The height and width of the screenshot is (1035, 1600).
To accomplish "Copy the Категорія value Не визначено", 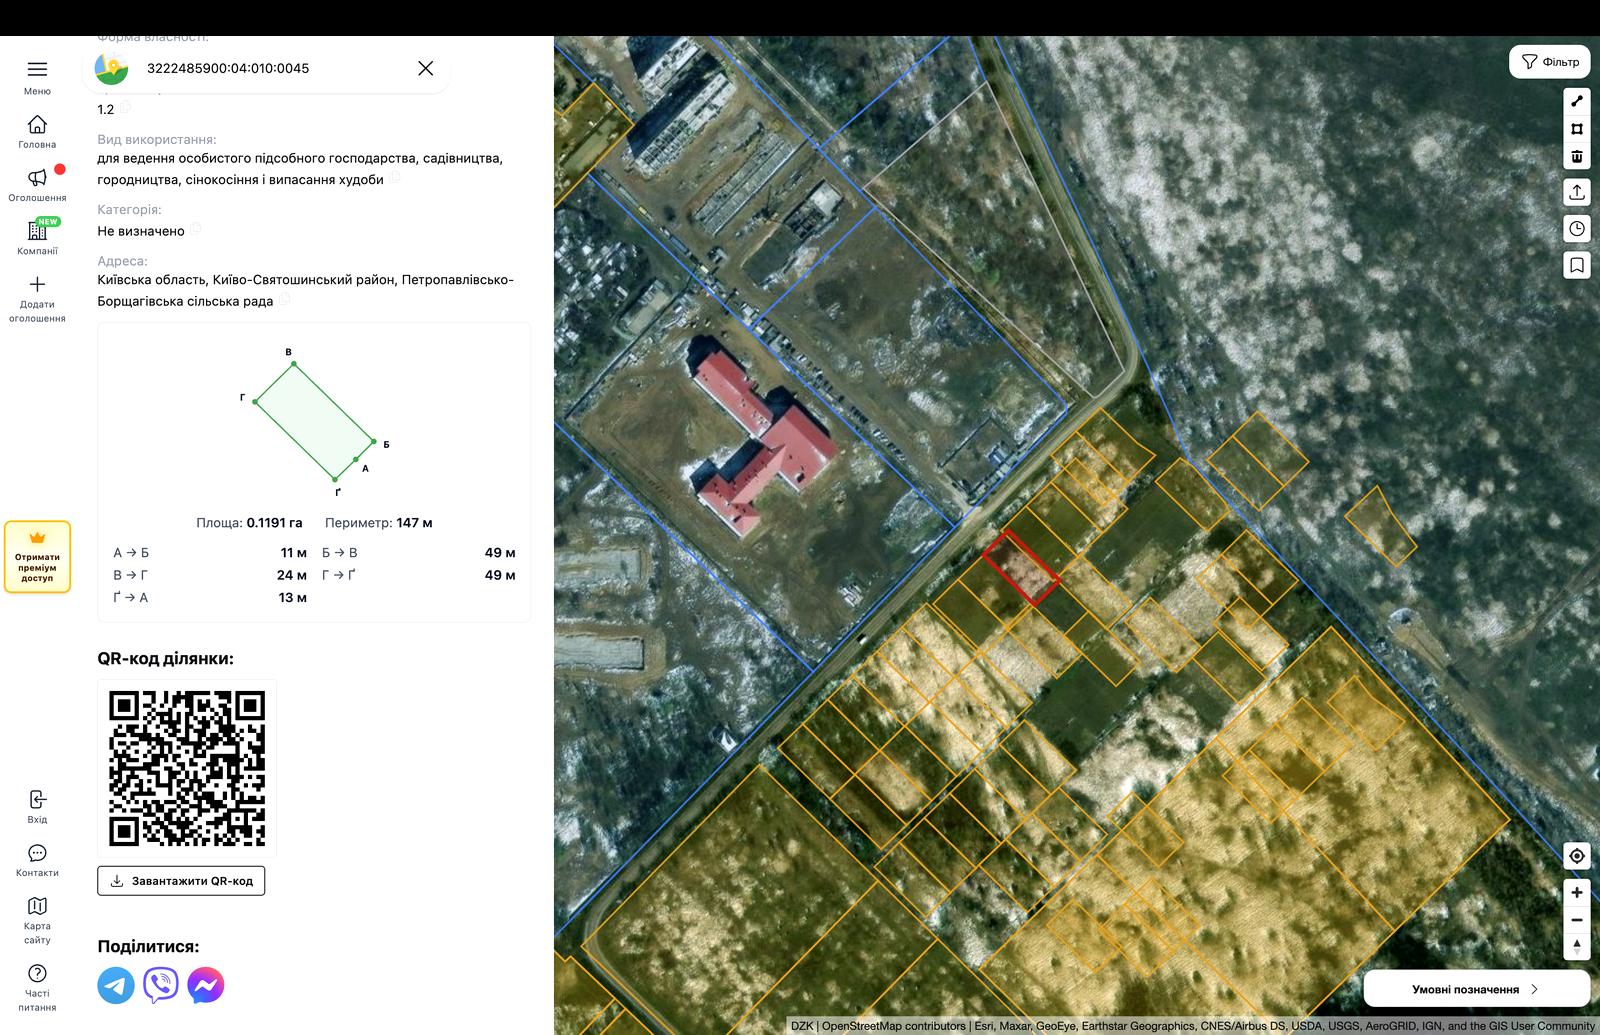I will [196, 229].
